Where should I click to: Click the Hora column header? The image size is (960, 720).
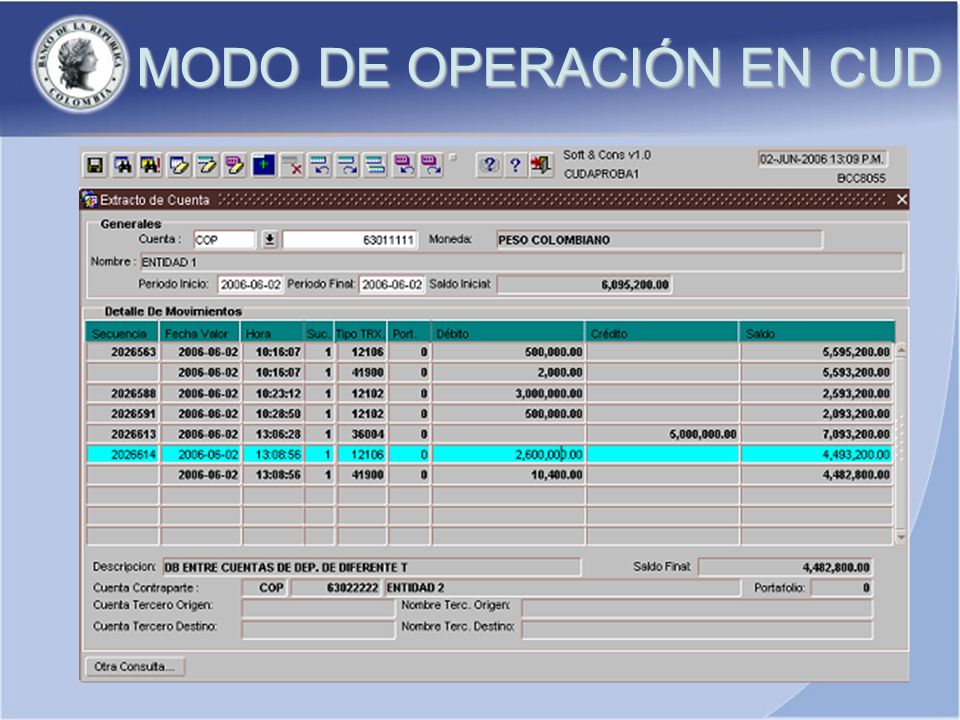pos(272,334)
